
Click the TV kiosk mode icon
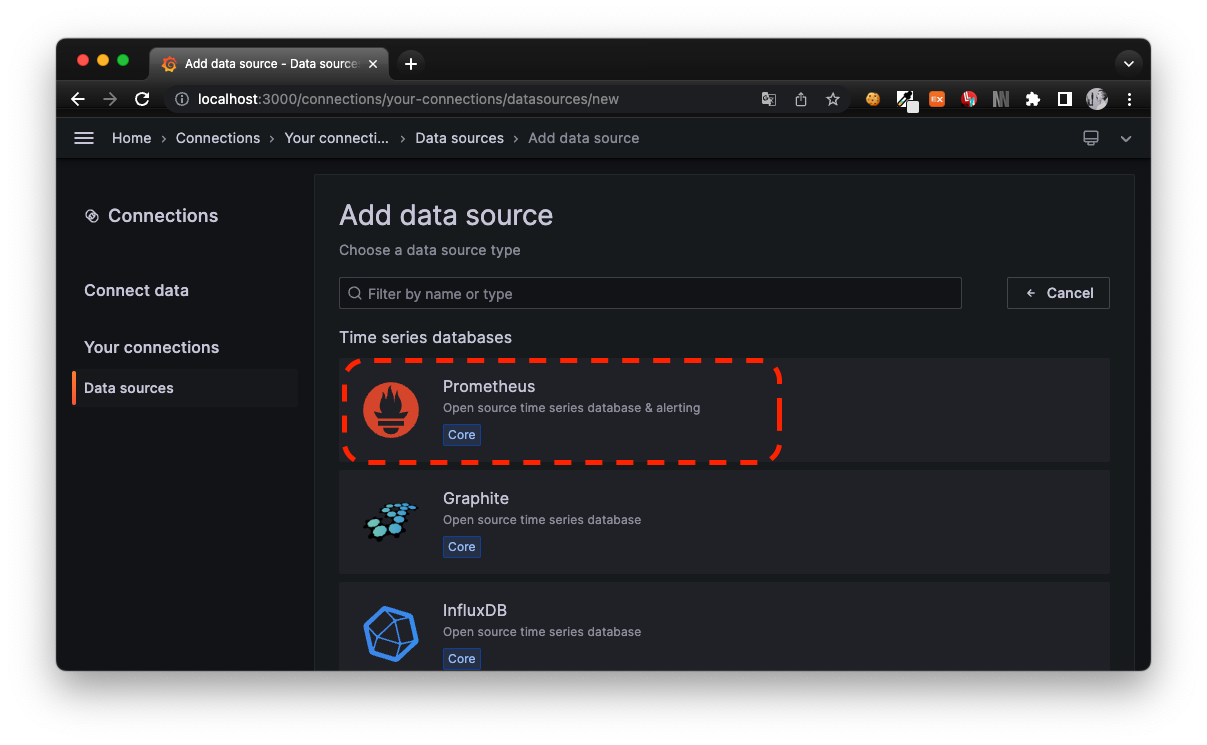pos(1091,138)
